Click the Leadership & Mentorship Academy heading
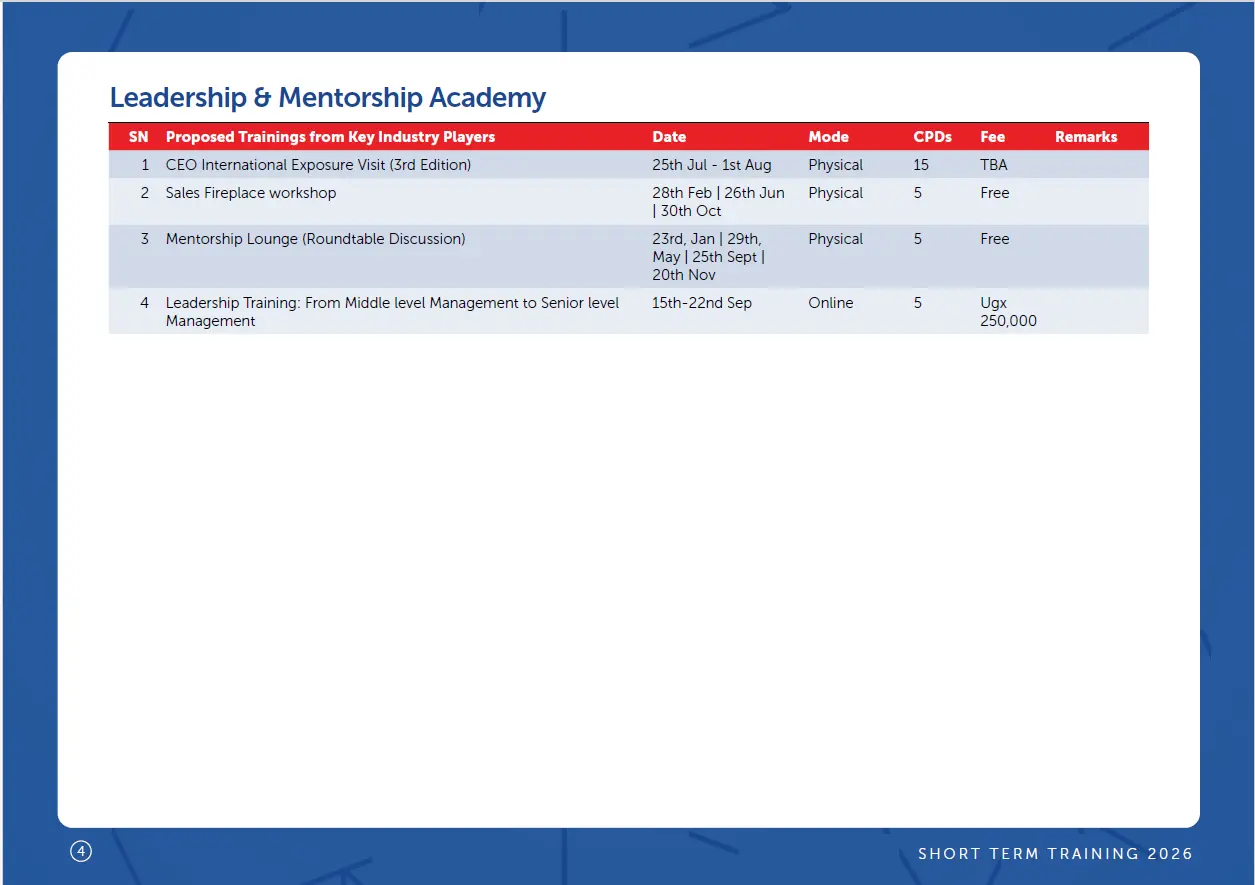Viewport: 1255px width, 885px height. coord(327,98)
